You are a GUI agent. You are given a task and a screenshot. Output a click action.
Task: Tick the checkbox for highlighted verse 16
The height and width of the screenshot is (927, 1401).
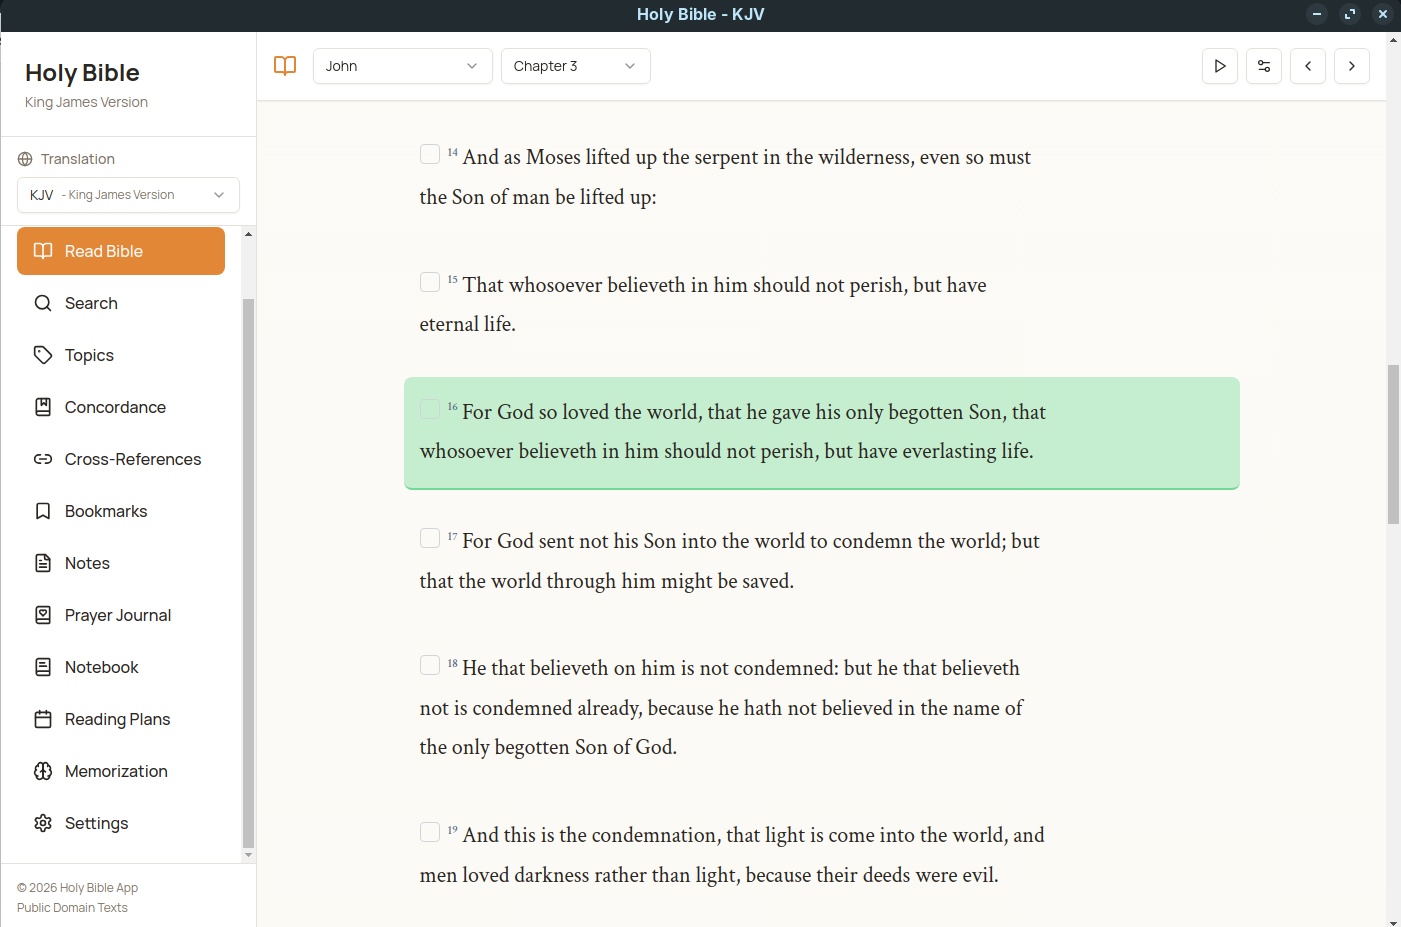(430, 409)
